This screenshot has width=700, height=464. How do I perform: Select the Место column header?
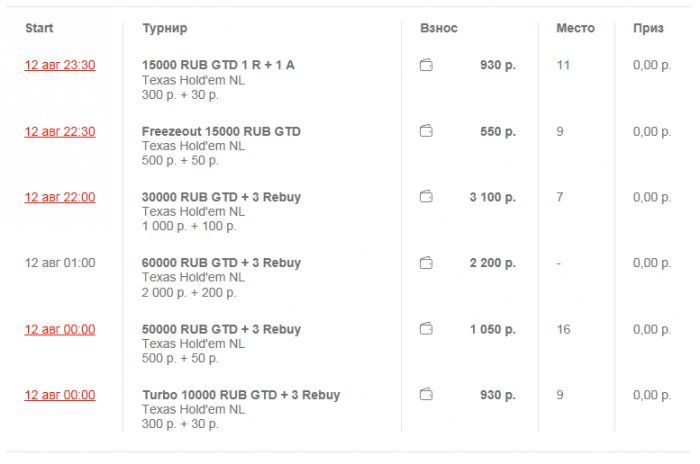point(575,28)
